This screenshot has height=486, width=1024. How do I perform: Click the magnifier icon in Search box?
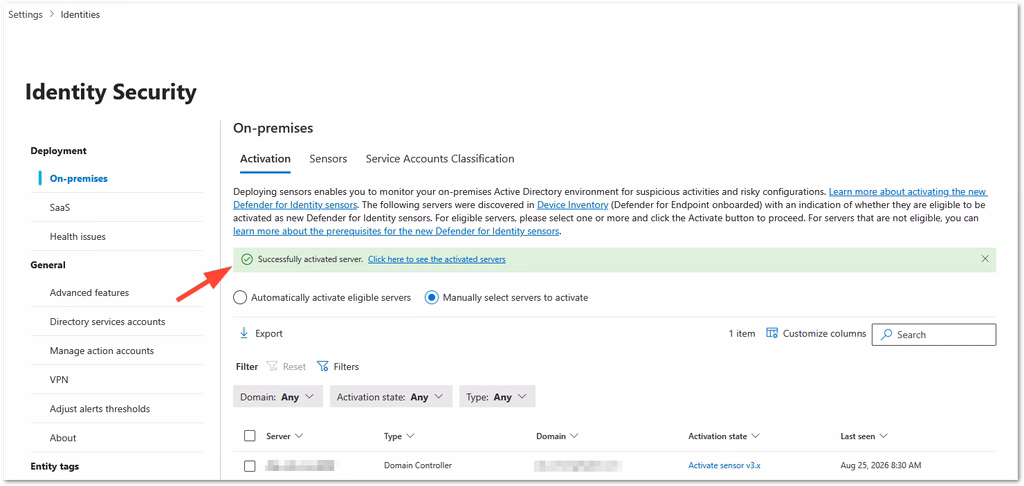point(886,334)
